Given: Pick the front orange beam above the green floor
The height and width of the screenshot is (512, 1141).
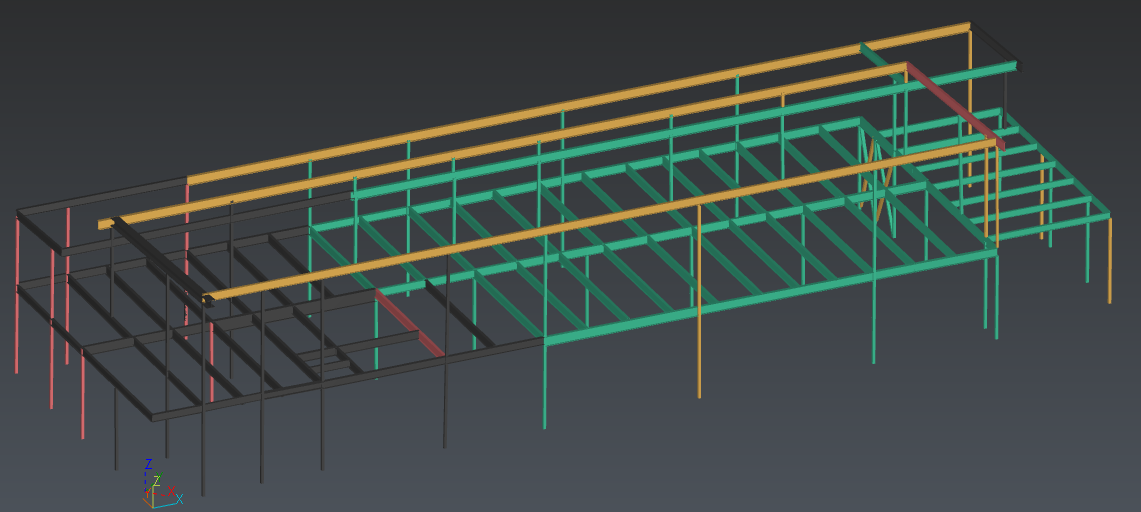Looking at the screenshot, I should pos(600,218).
